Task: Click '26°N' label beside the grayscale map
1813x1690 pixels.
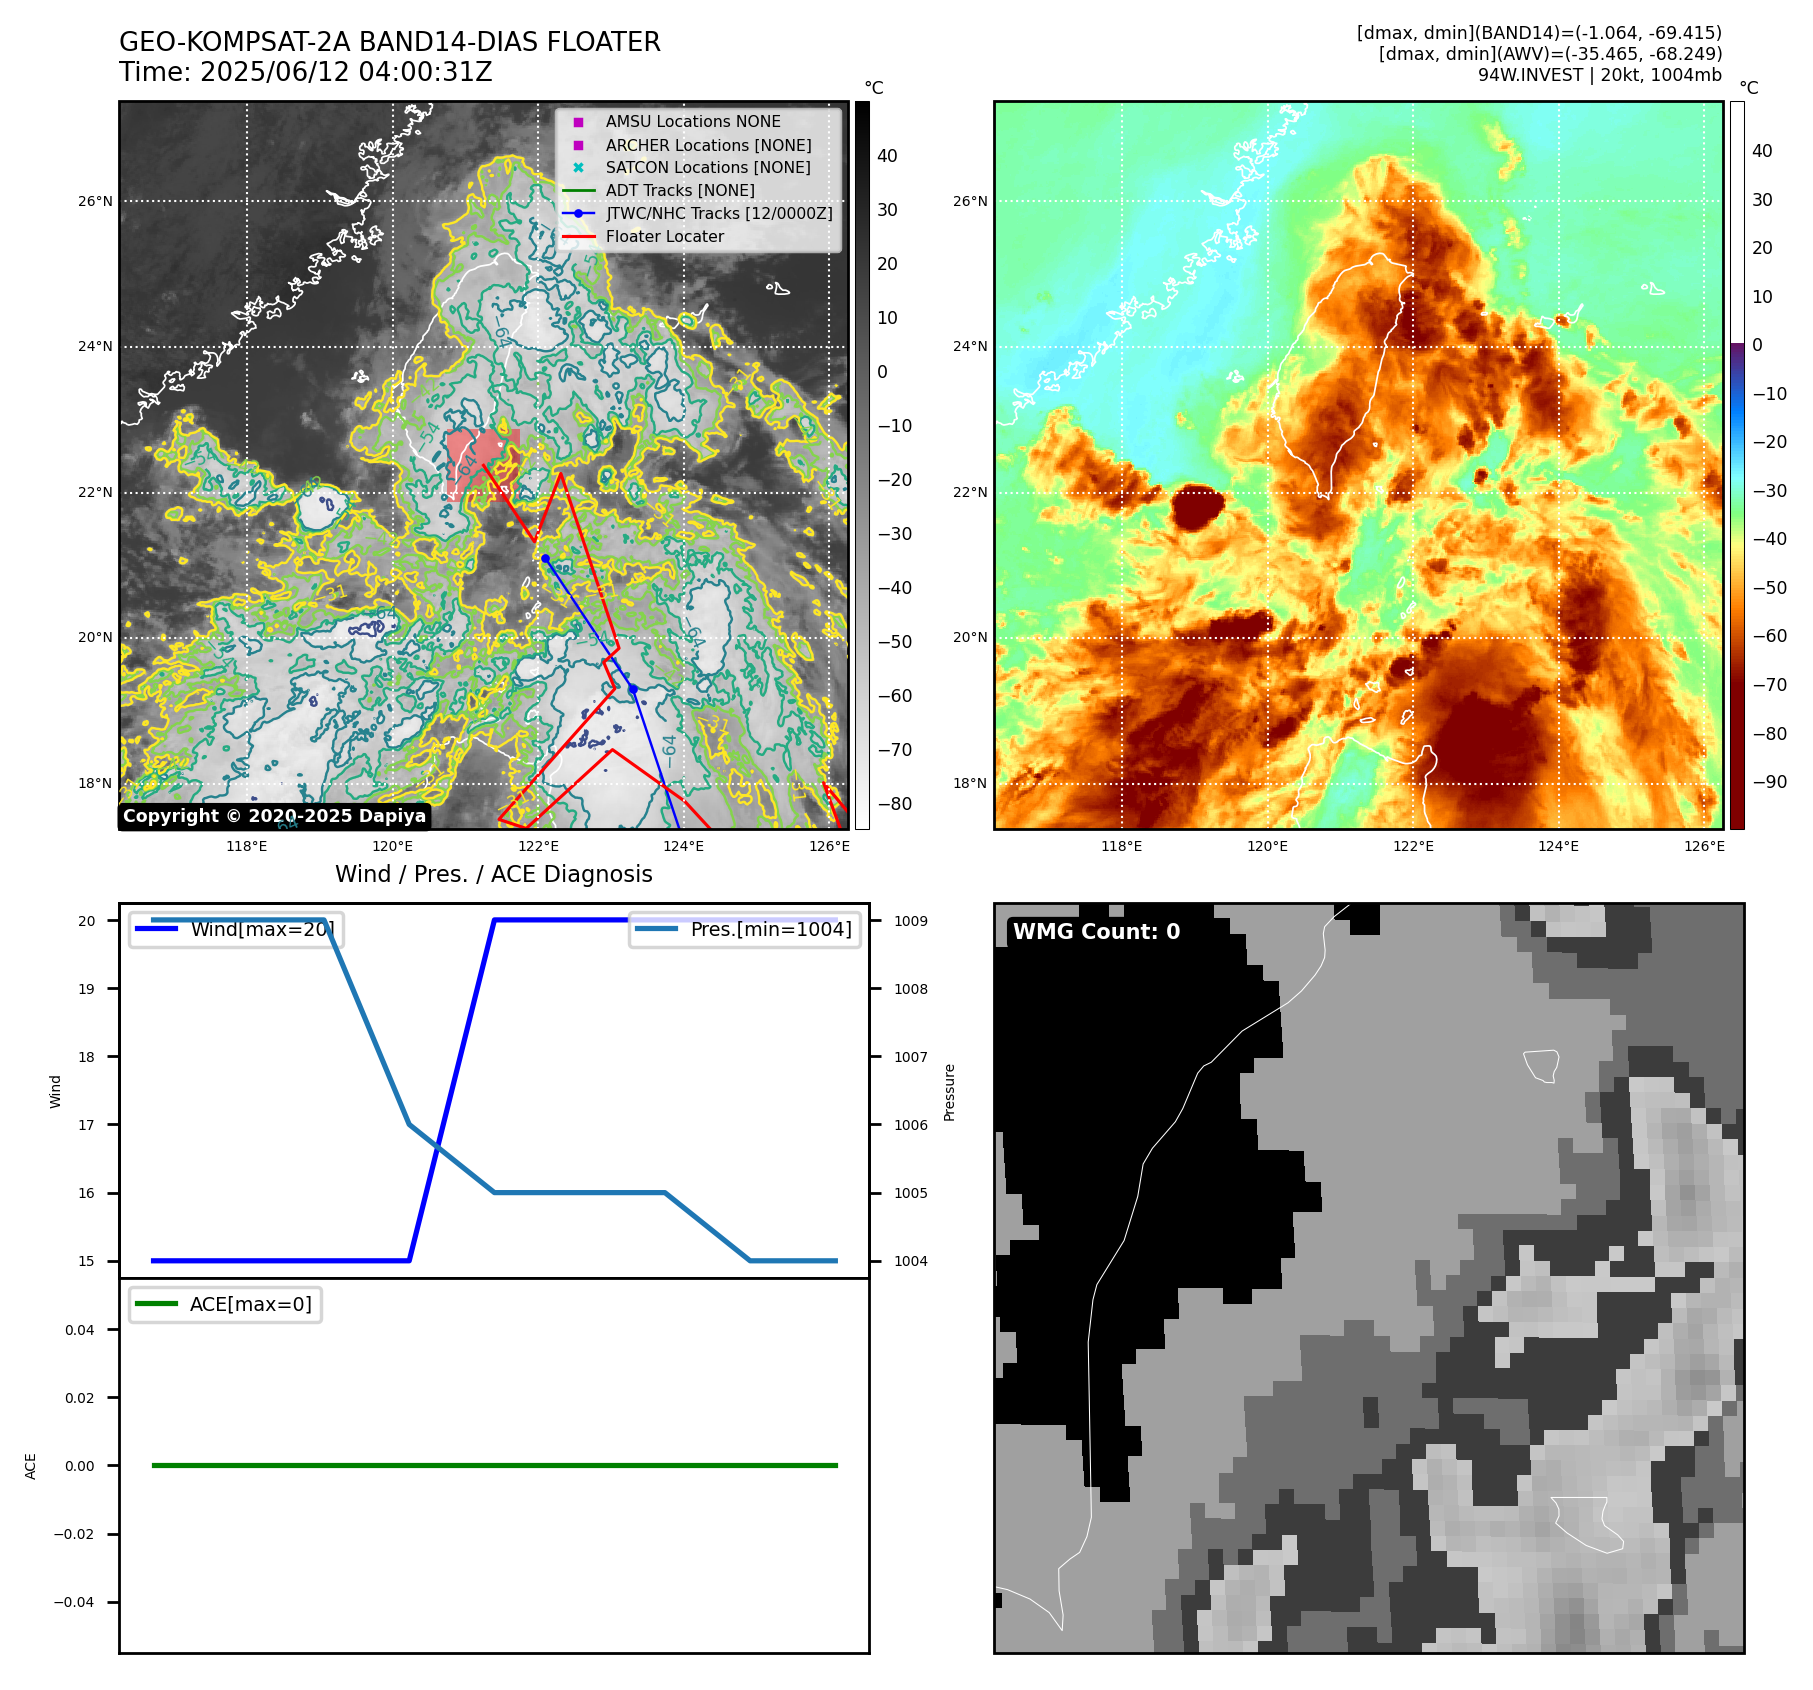Action: (96, 201)
